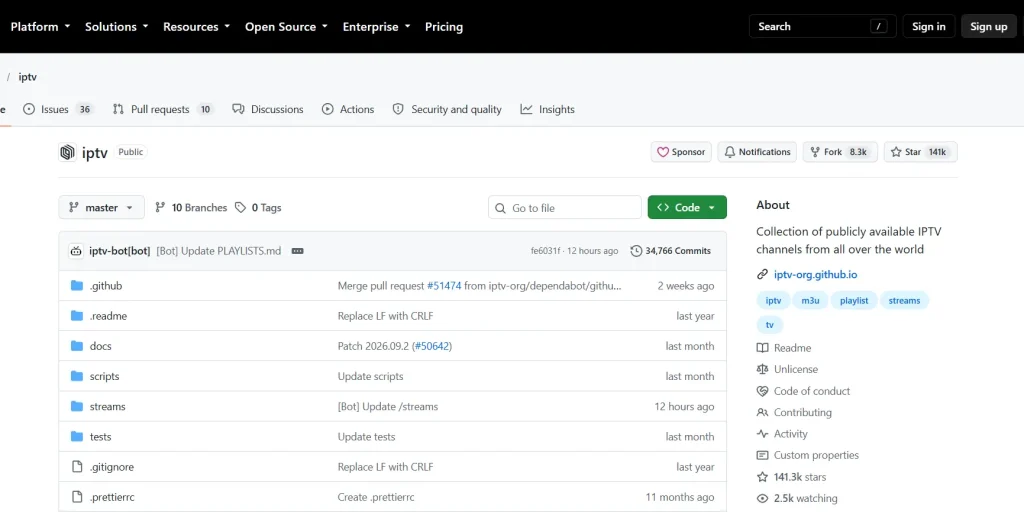Open the Update PLAYLISTS.md commit message
Screen dimensions: 1024x512
(x=219, y=251)
